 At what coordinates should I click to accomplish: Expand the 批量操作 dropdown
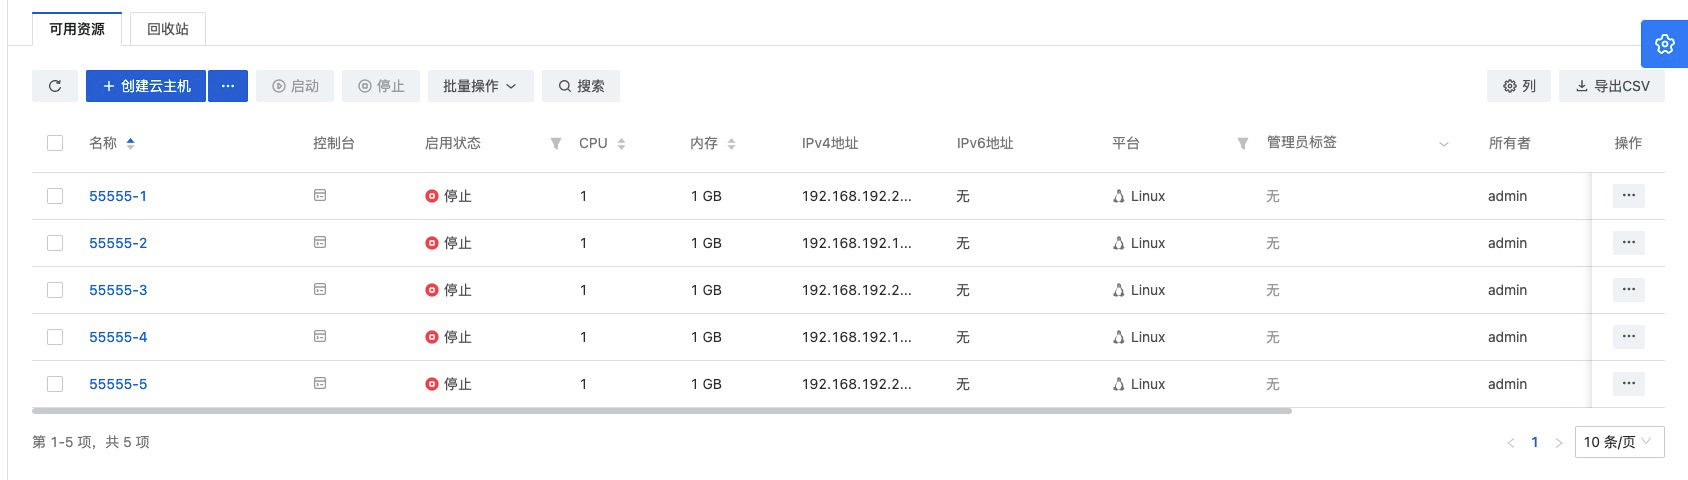pyautogui.click(x=480, y=86)
